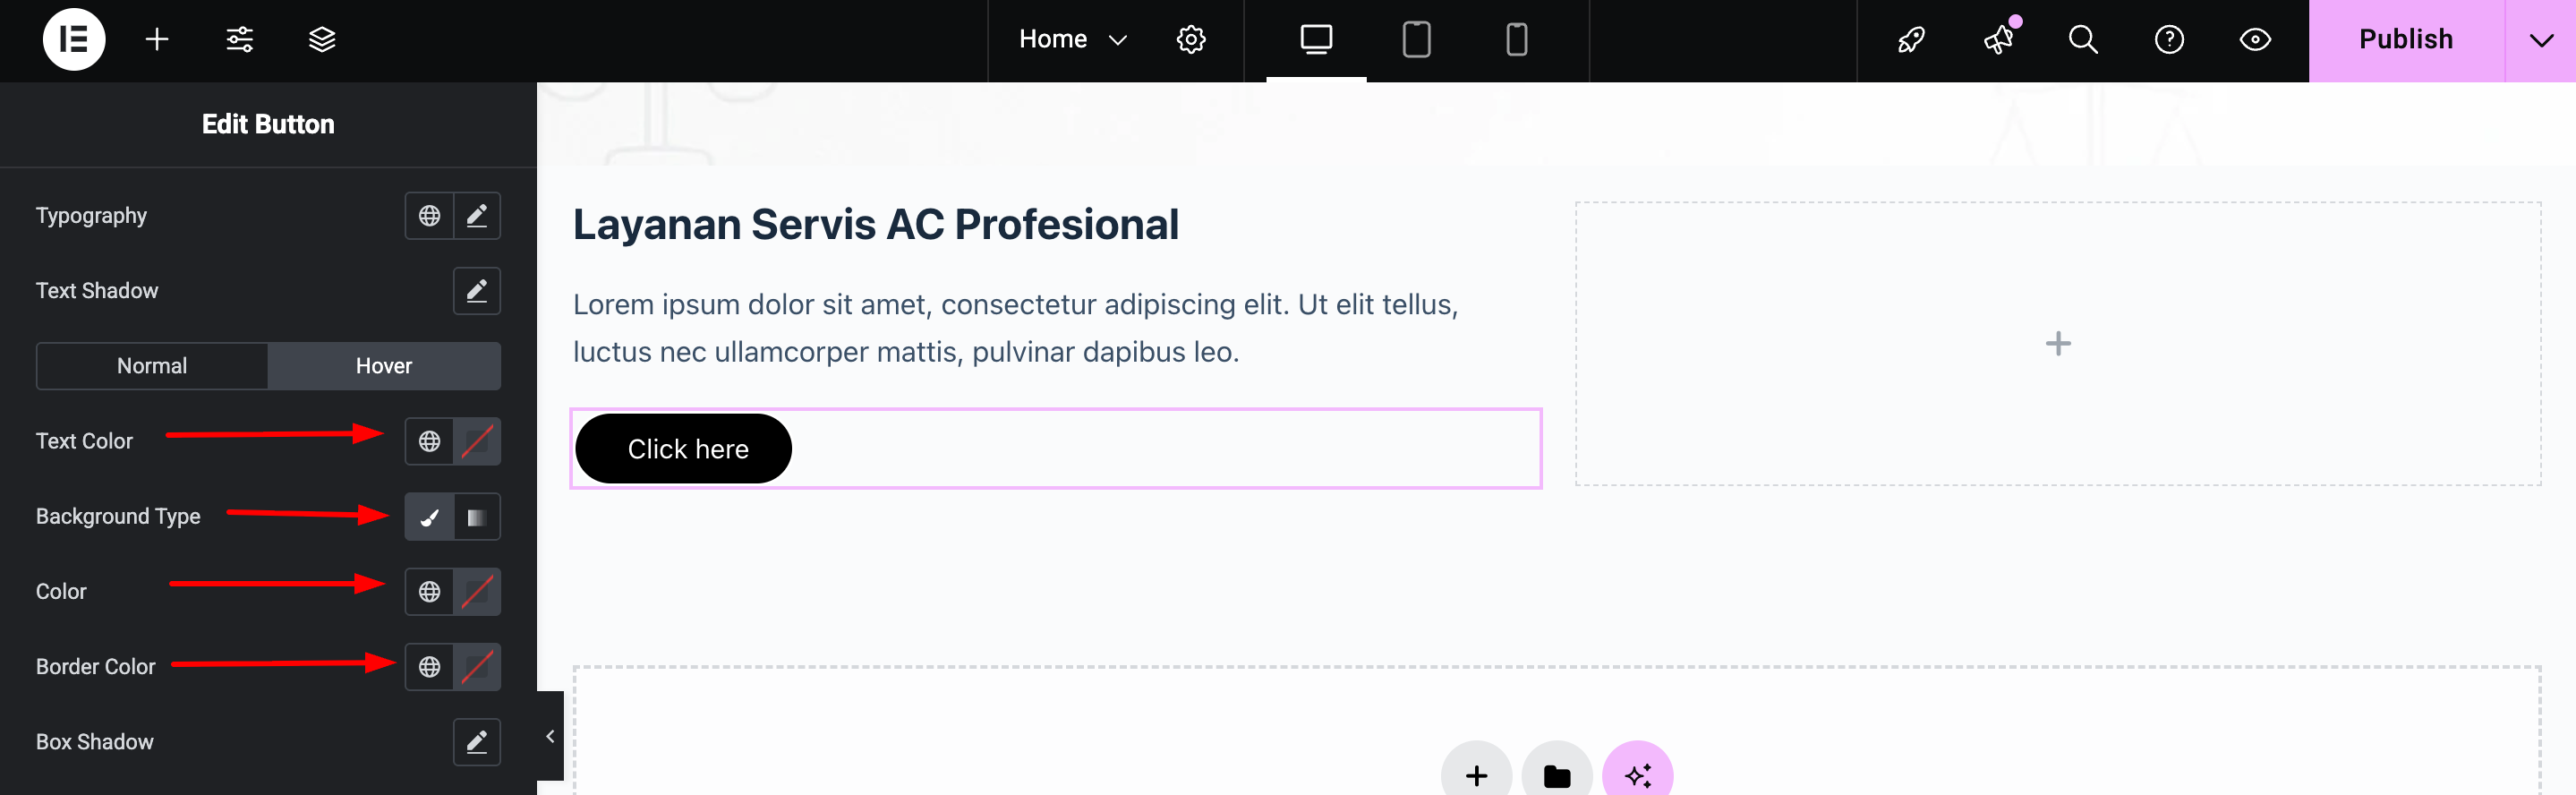Open the Finder search icon
This screenshot has width=2576, height=795.
click(x=2083, y=40)
